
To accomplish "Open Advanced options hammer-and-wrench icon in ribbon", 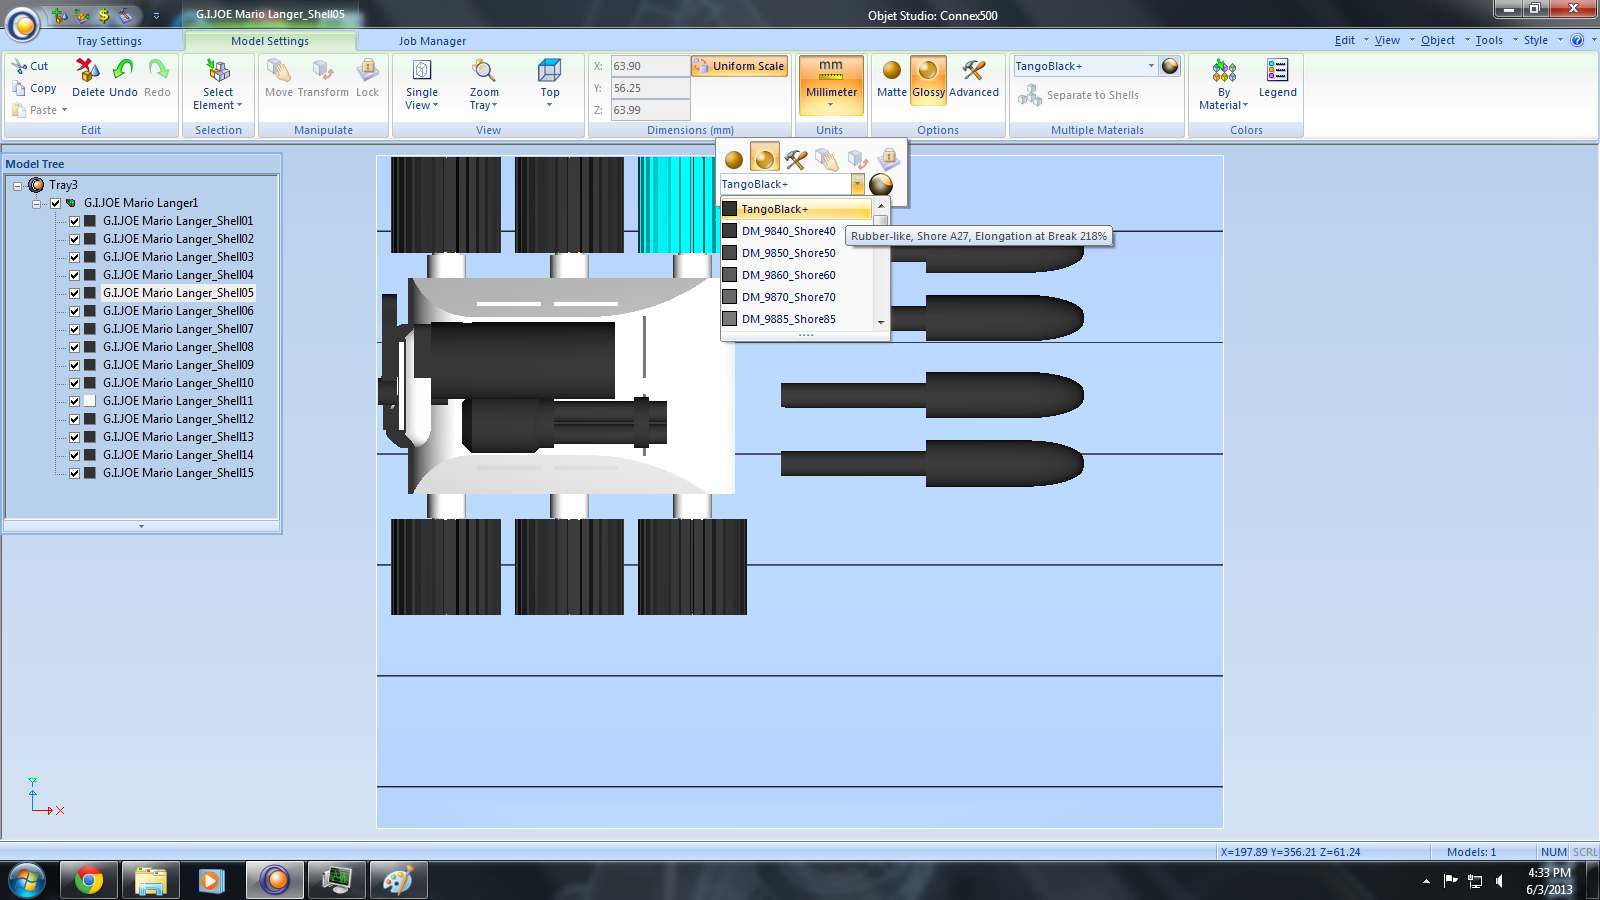I will (x=974, y=70).
